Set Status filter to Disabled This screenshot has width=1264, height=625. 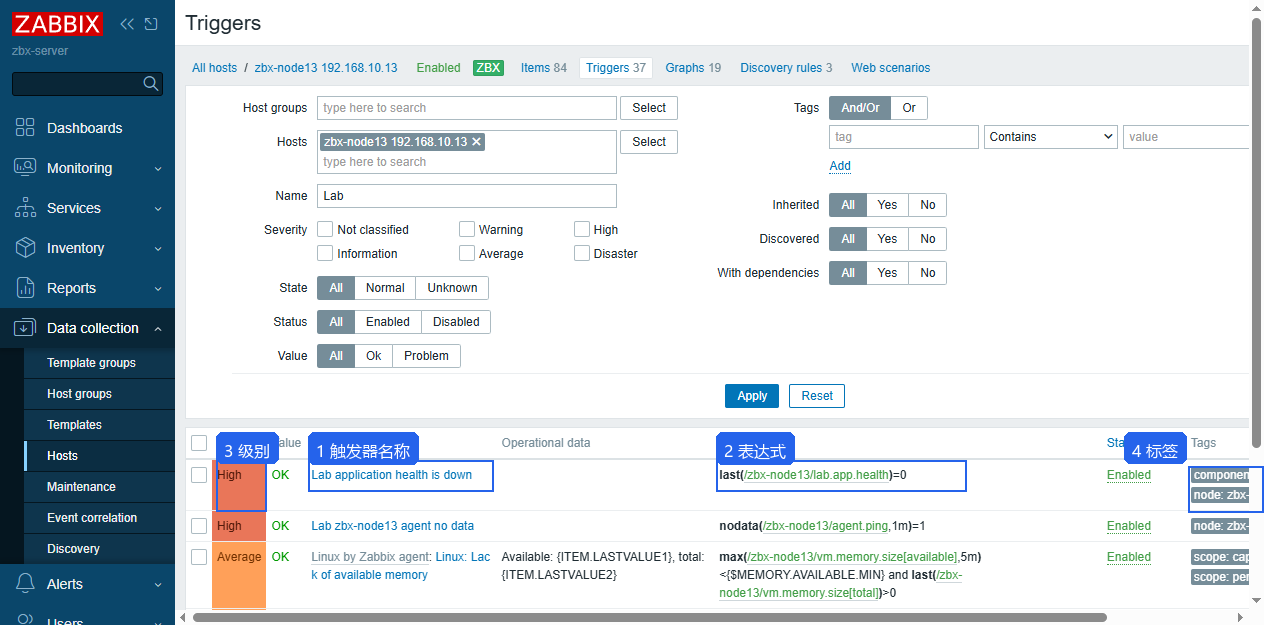pyautogui.click(x=456, y=322)
